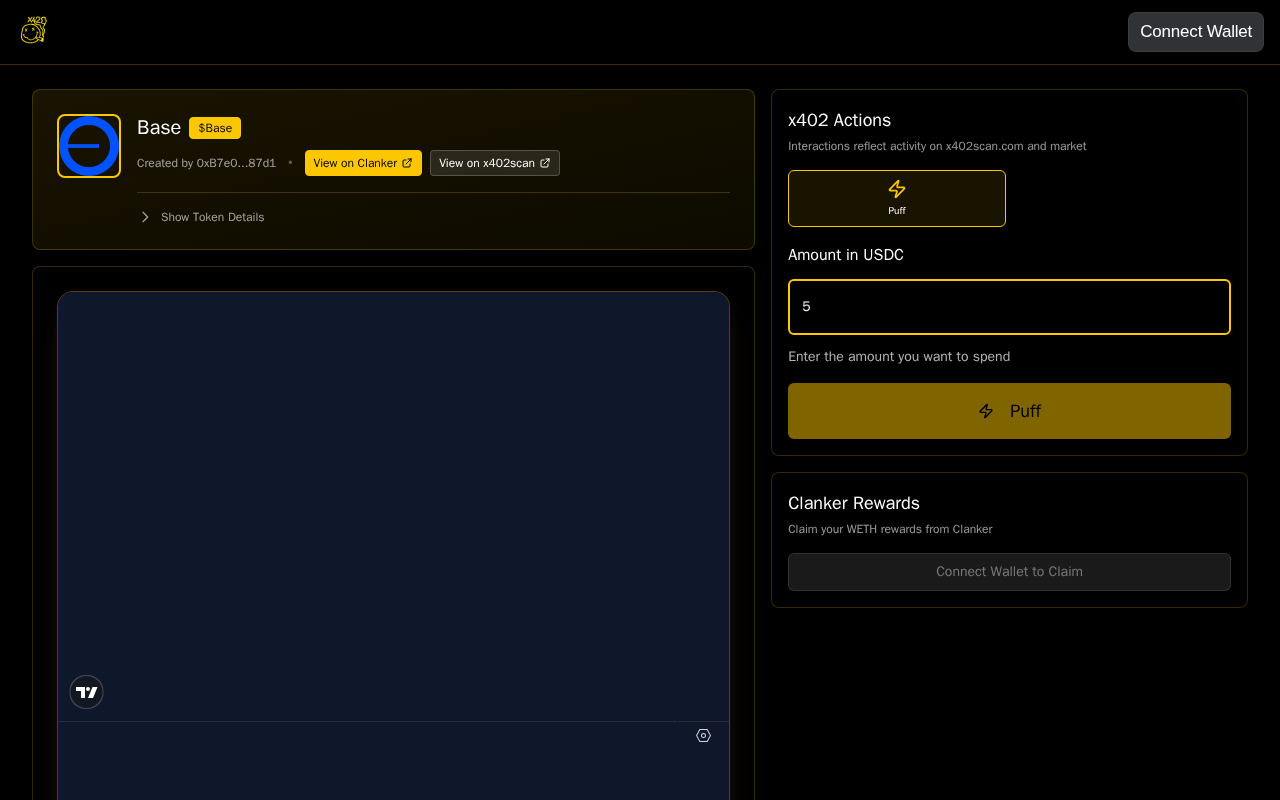Click the x402scan.com activity description text
The image size is (1280, 800).
[937, 146]
